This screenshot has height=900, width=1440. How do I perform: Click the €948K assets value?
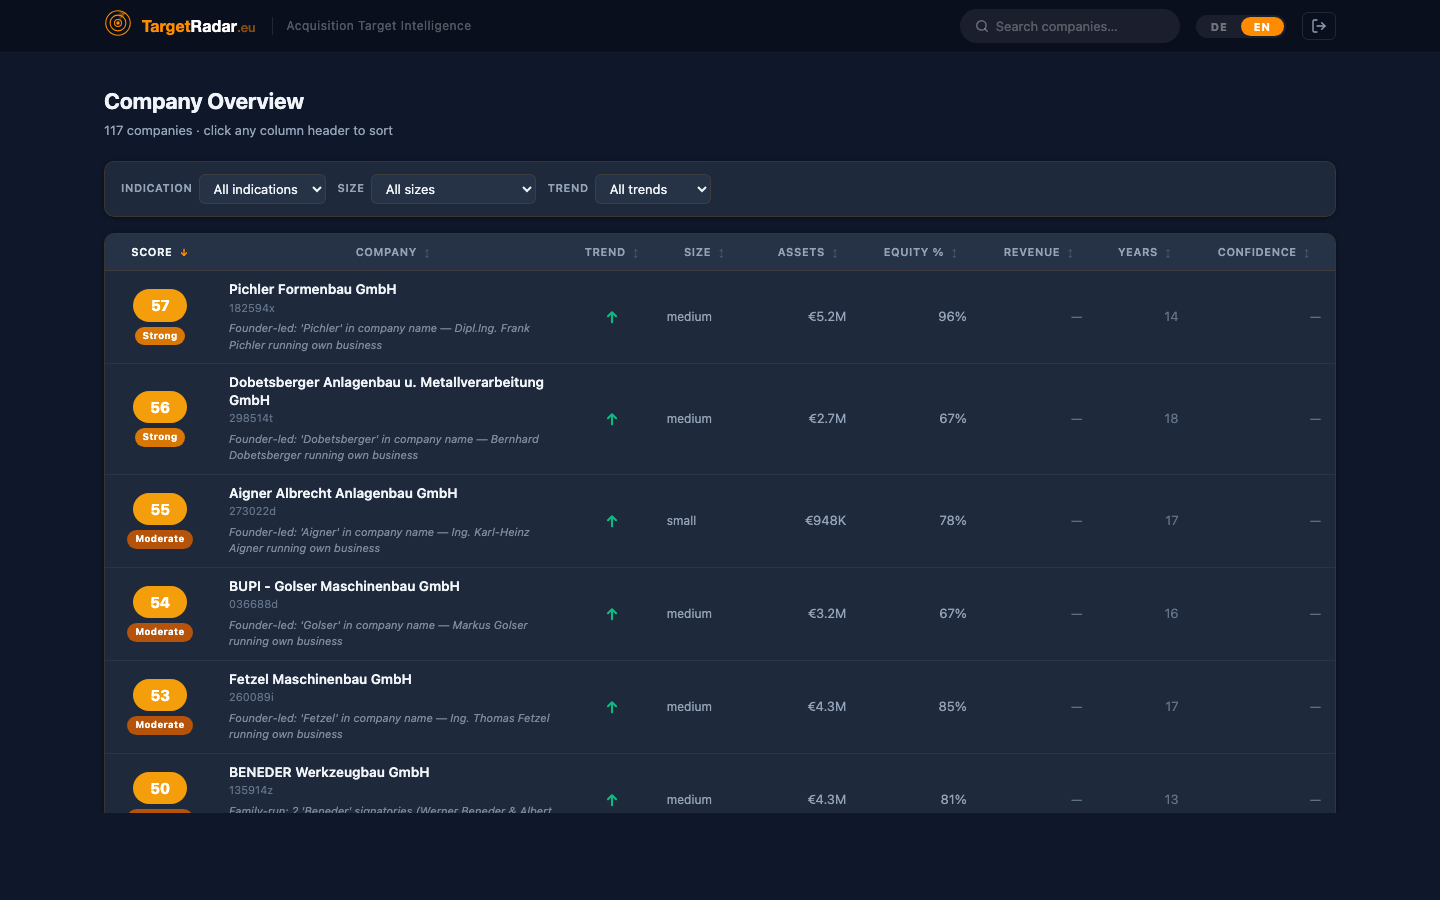(826, 521)
